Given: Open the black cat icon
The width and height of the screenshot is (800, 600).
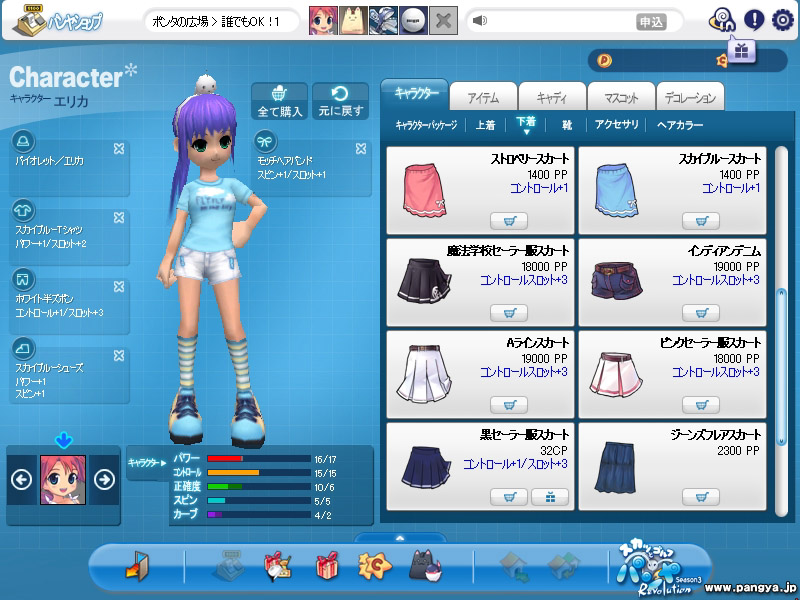Looking at the screenshot, I should pyautogui.click(x=425, y=565).
